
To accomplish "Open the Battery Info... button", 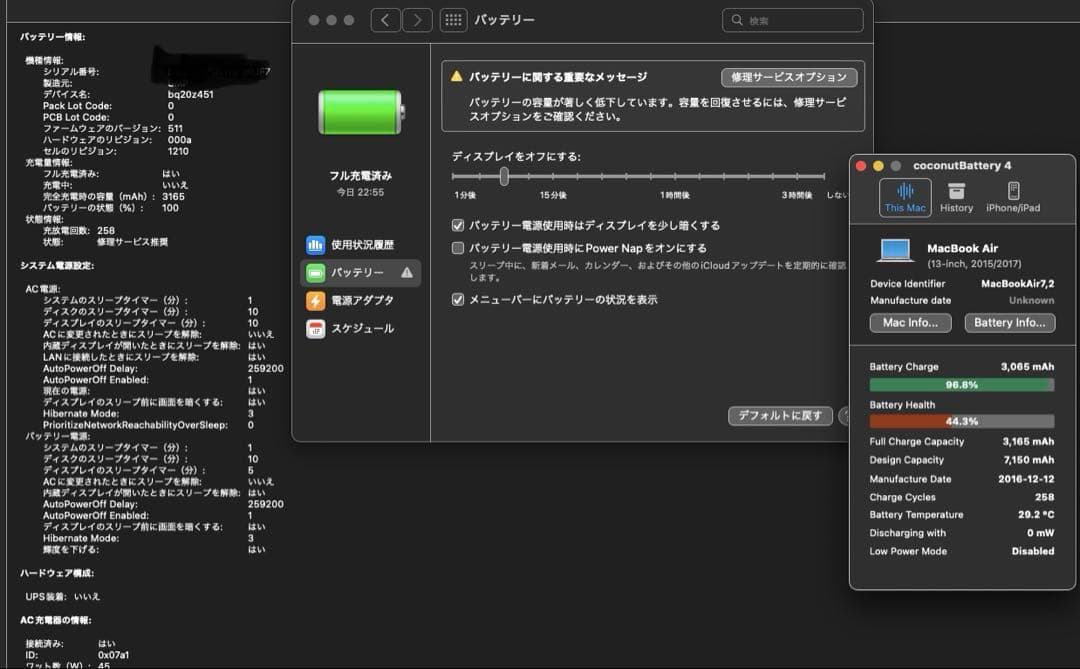I will [x=1010, y=322].
